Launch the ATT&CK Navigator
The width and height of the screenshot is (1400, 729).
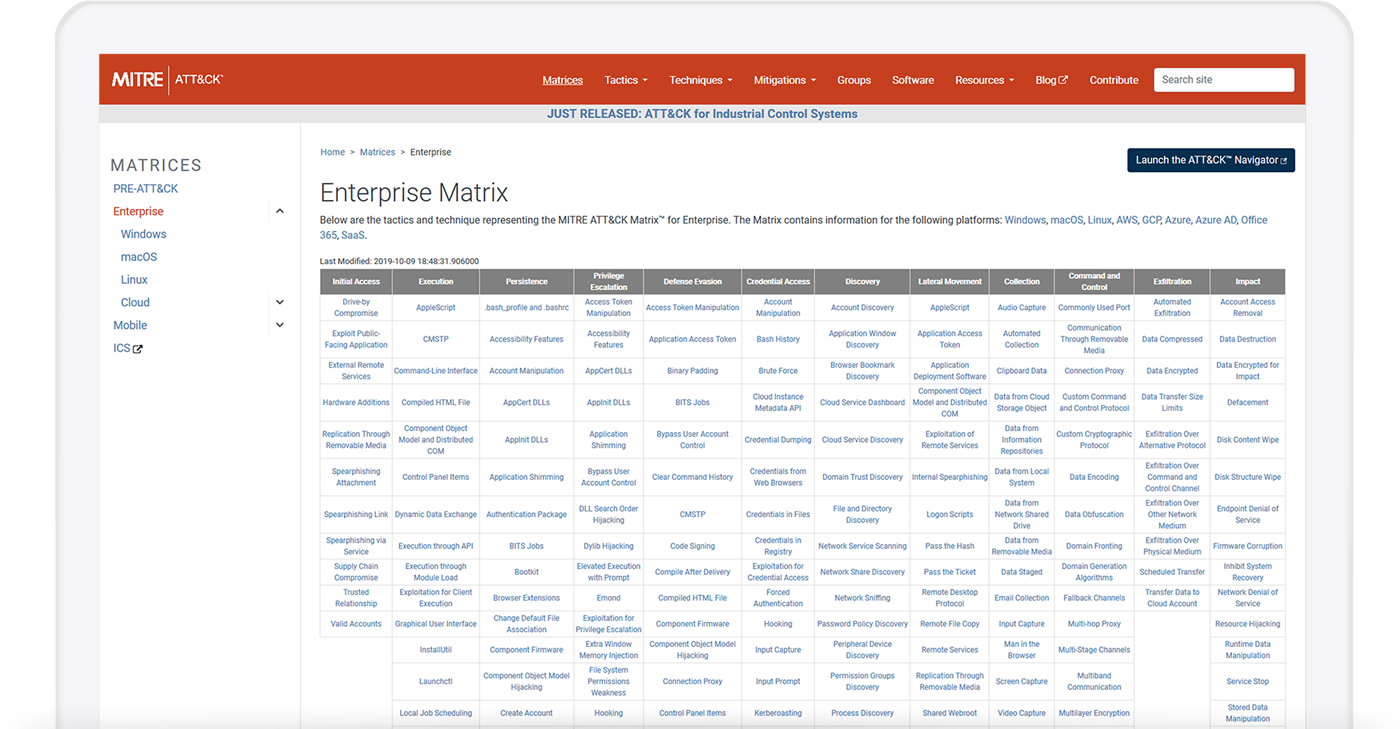(1211, 160)
